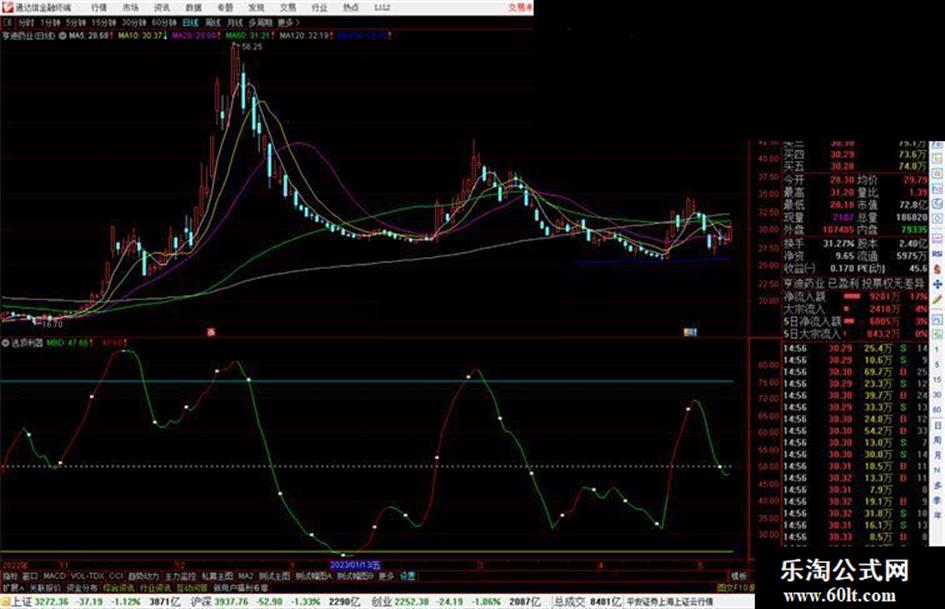
Task: Click the MA120 legend label in the chart header
Action: click(304, 36)
